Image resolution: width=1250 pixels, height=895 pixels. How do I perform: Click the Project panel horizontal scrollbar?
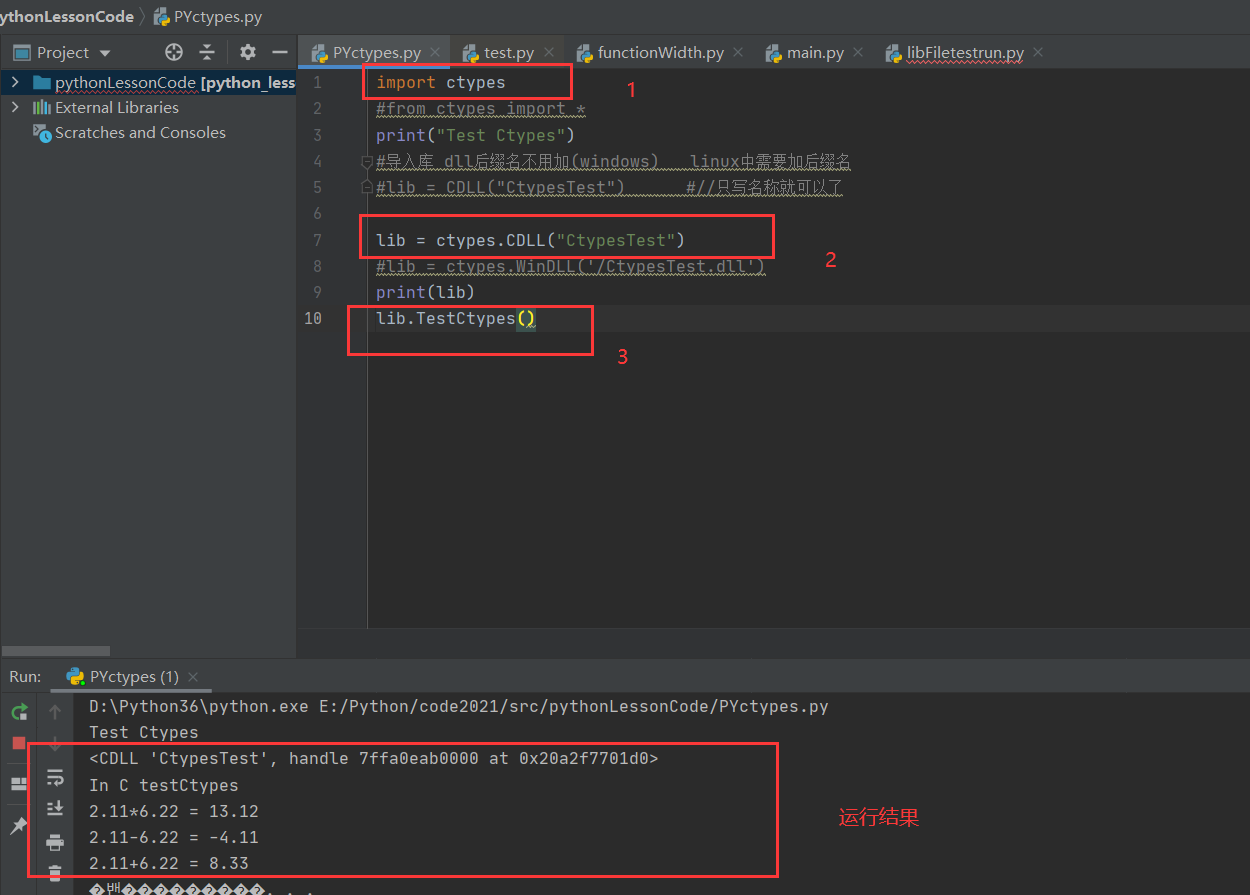(55, 650)
